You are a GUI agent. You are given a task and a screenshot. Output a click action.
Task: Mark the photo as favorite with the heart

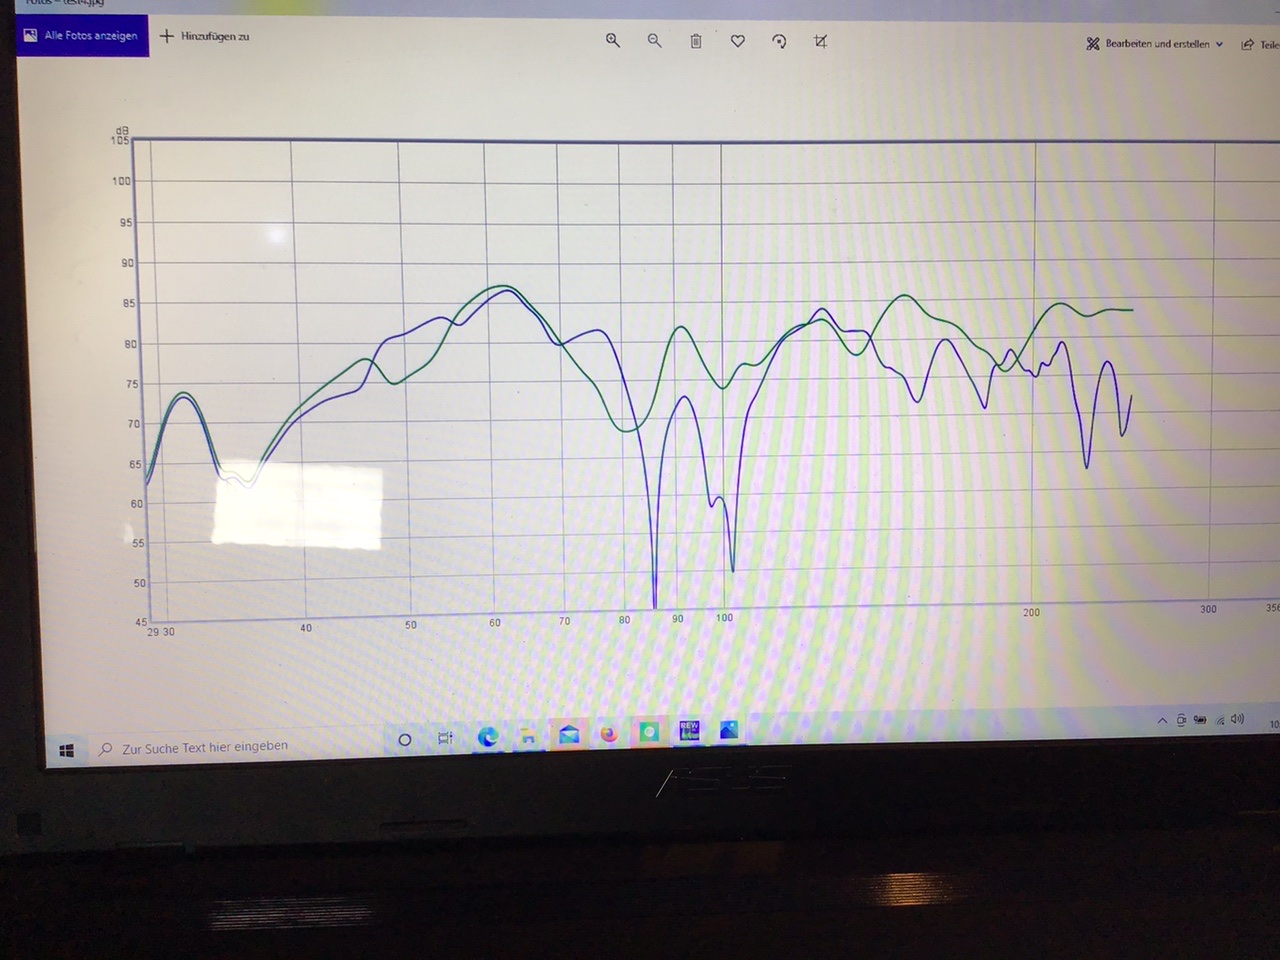(738, 41)
